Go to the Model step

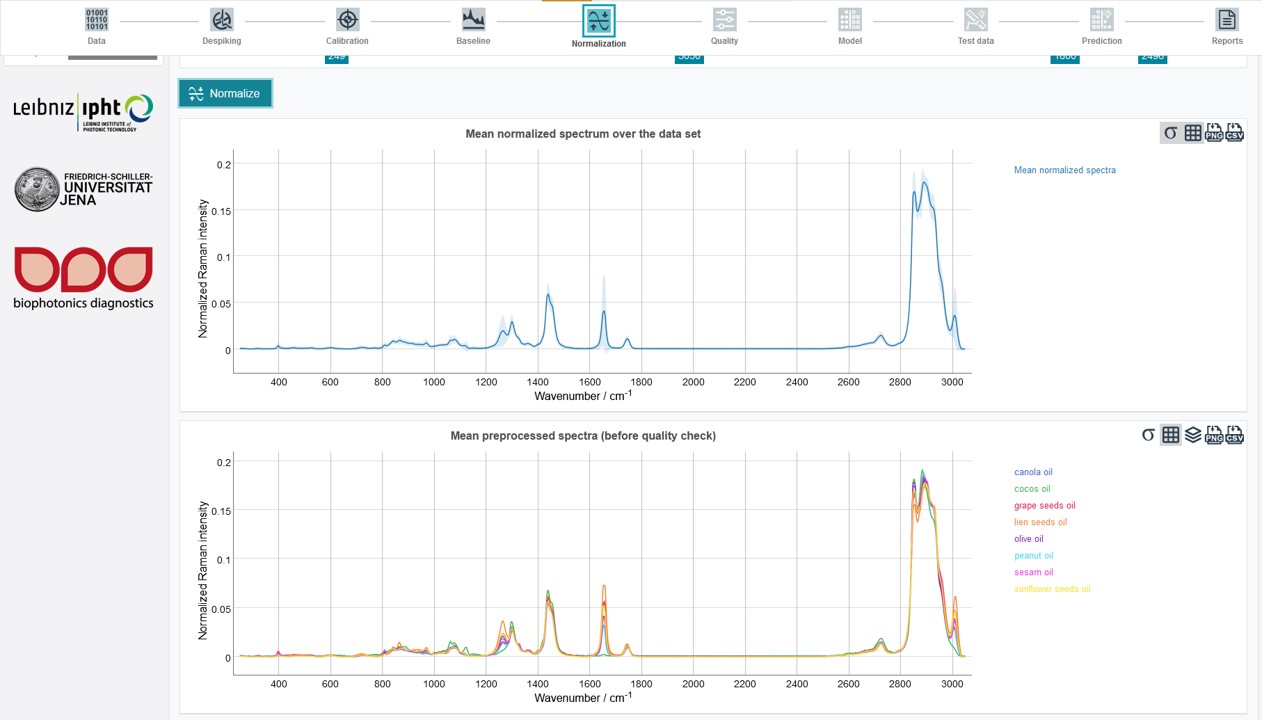point(850,26)
